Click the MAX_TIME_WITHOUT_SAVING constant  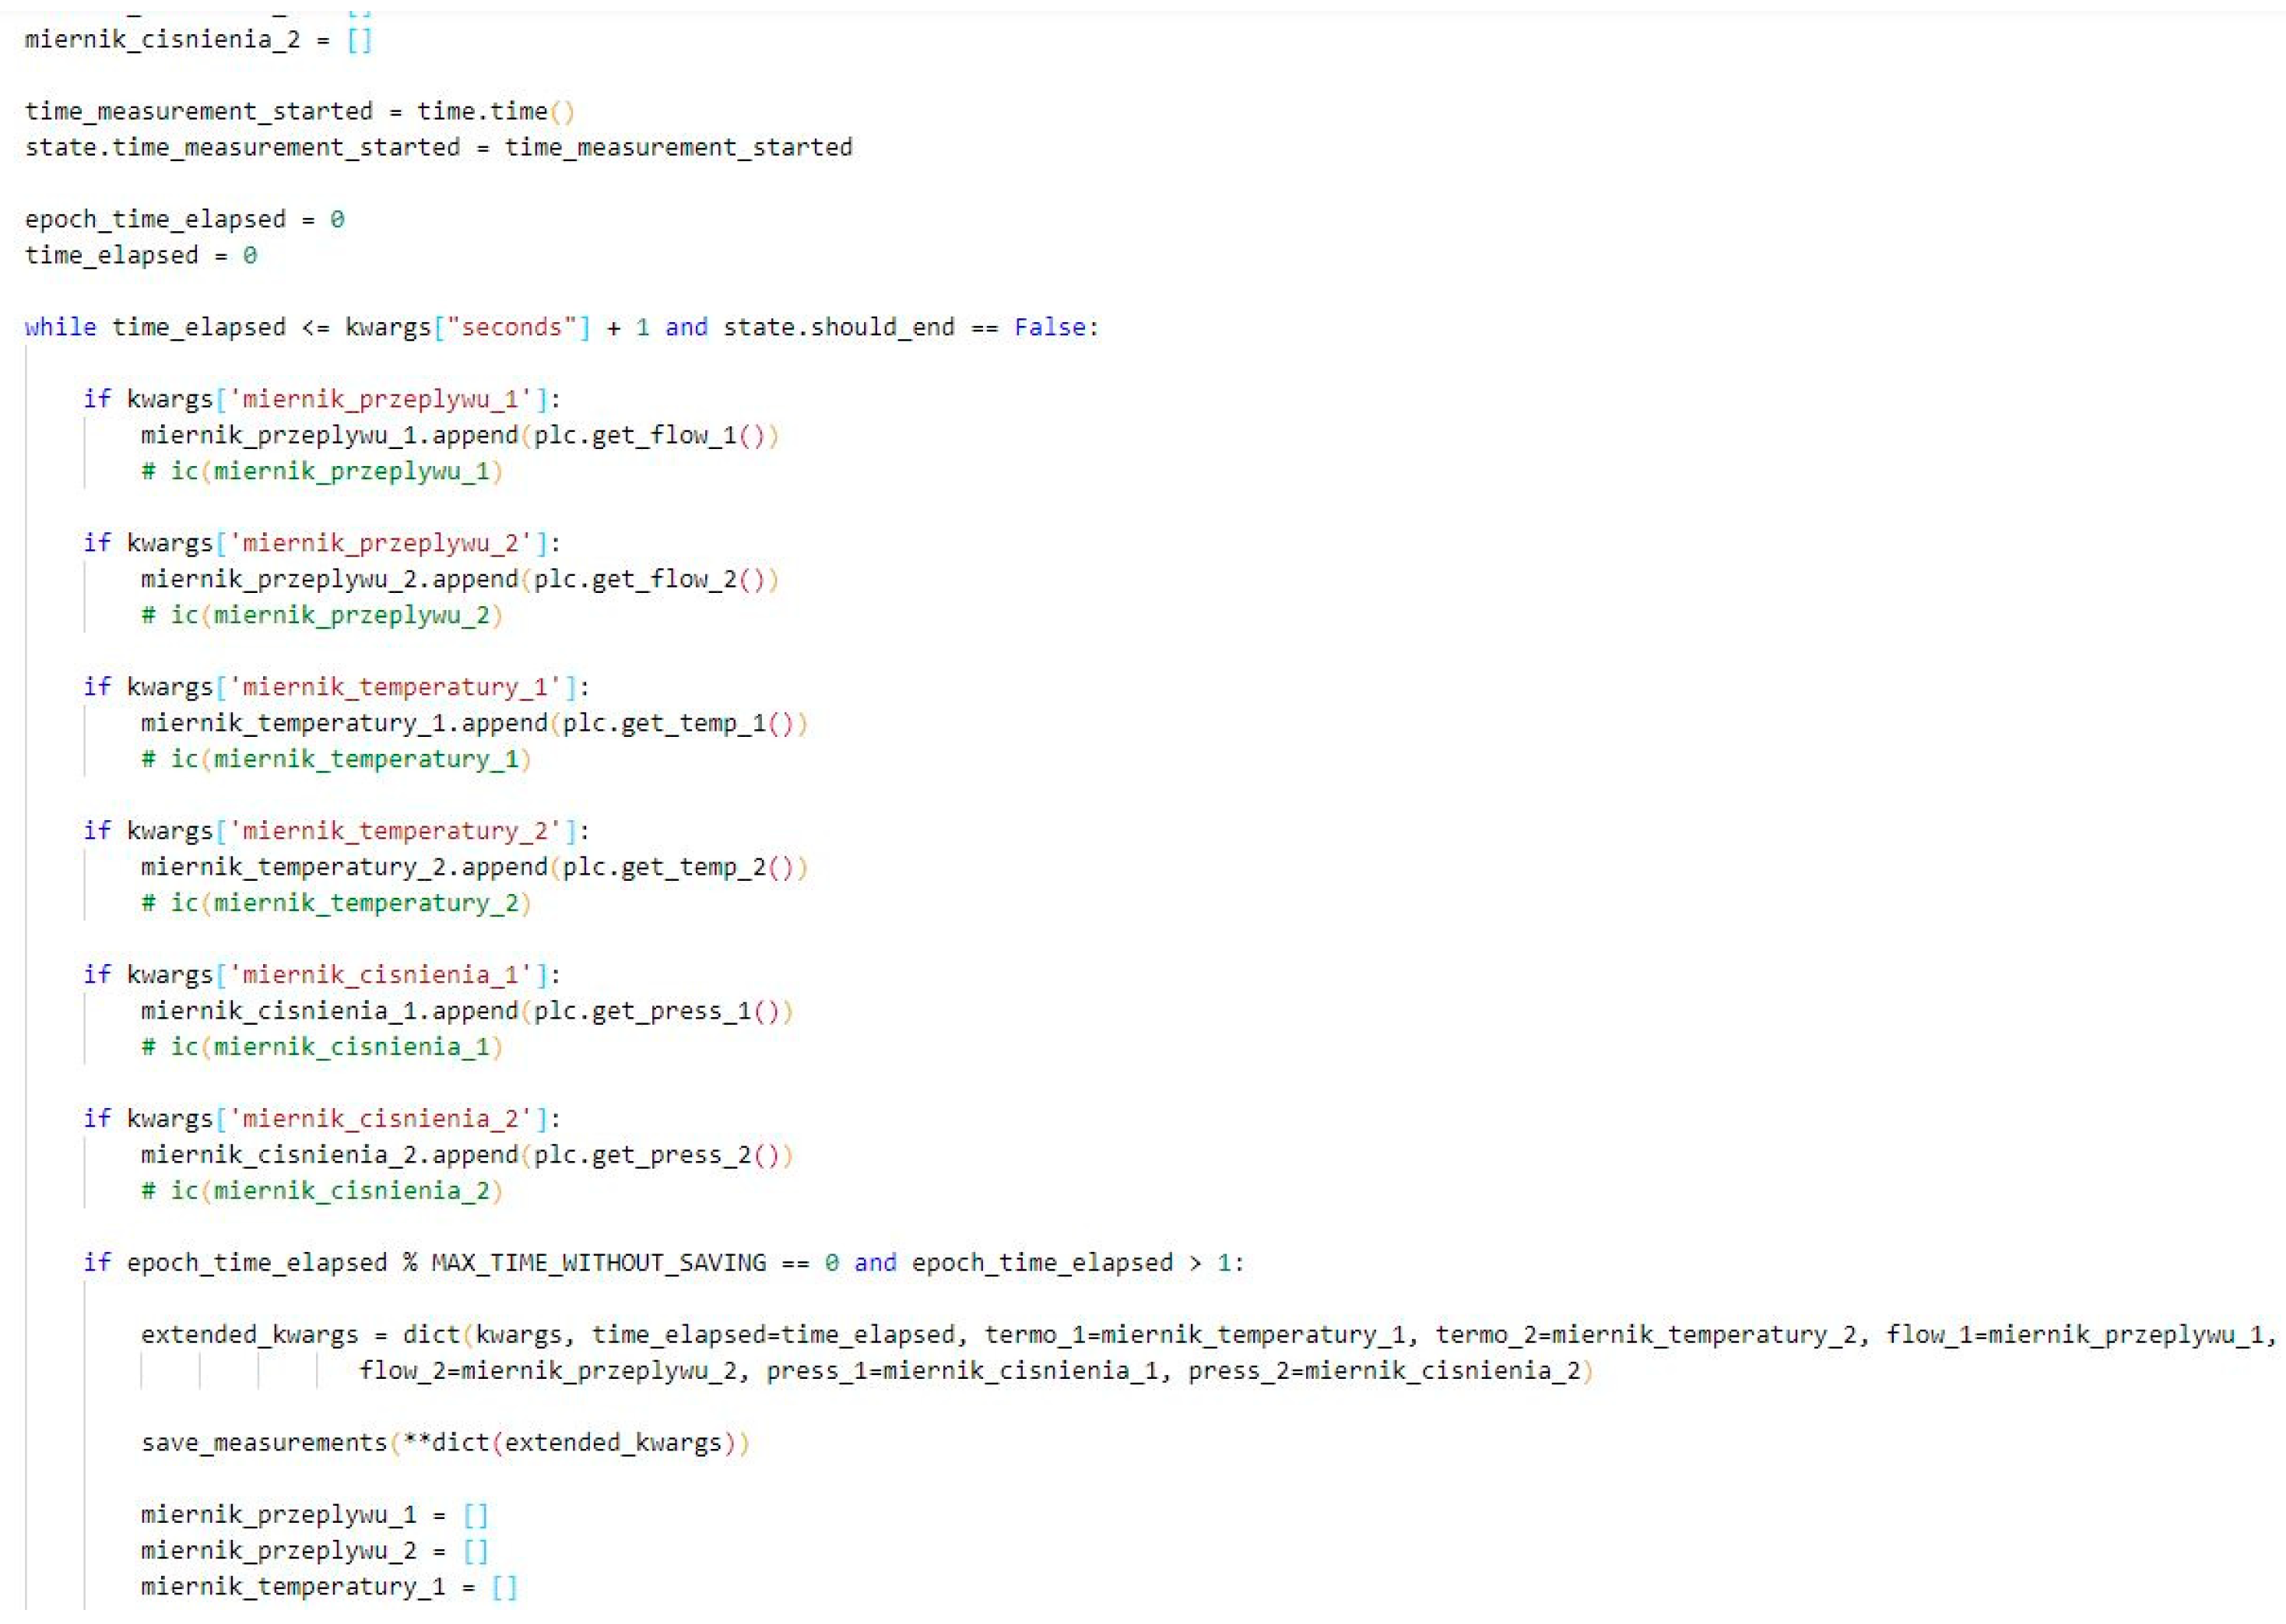(x=598, y=1262)
